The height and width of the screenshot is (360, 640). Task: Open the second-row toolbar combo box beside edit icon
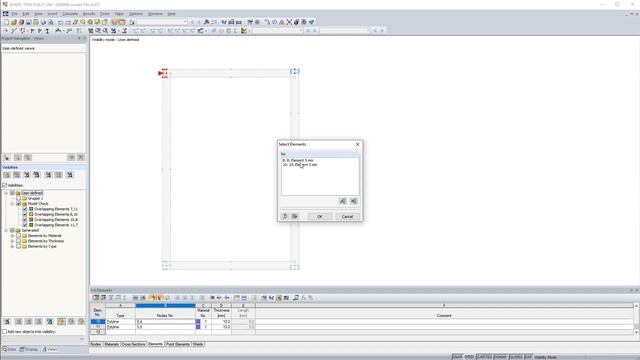(x=278, y=31)
